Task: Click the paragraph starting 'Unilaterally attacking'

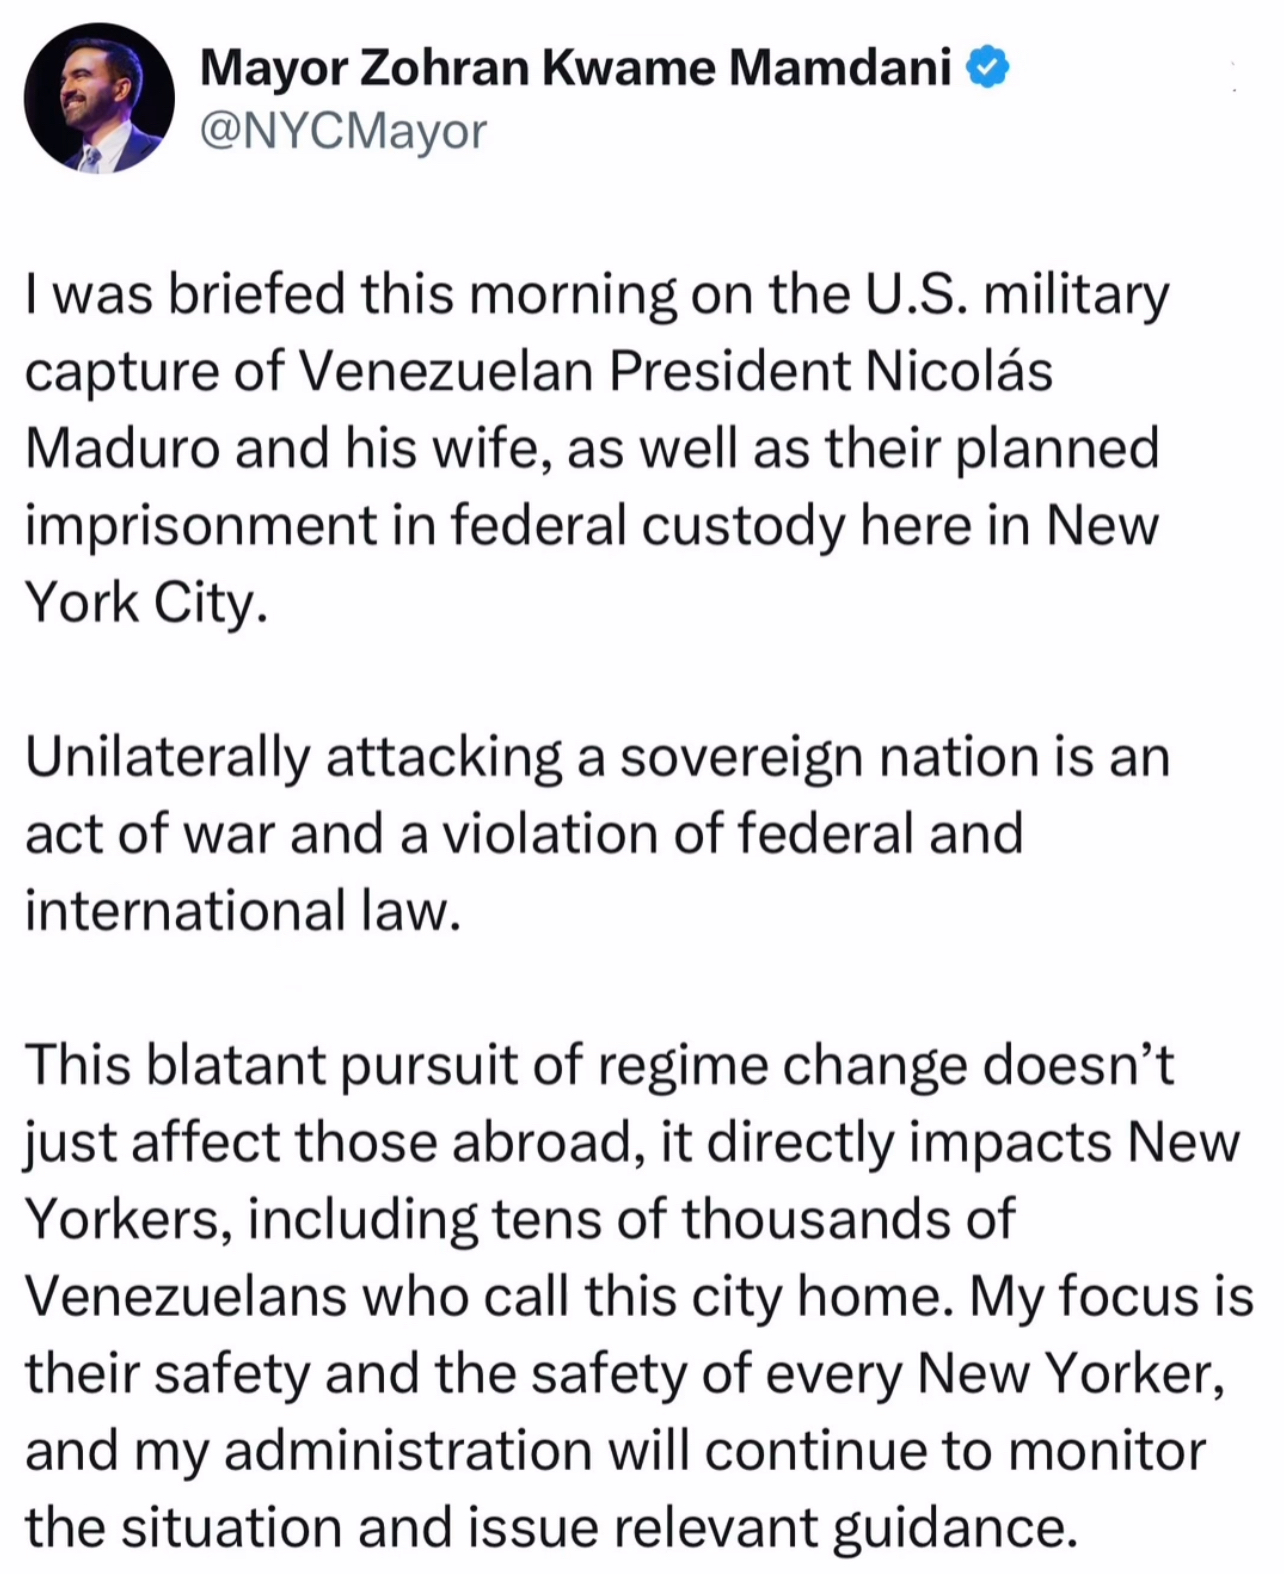Action: (595, 833)
